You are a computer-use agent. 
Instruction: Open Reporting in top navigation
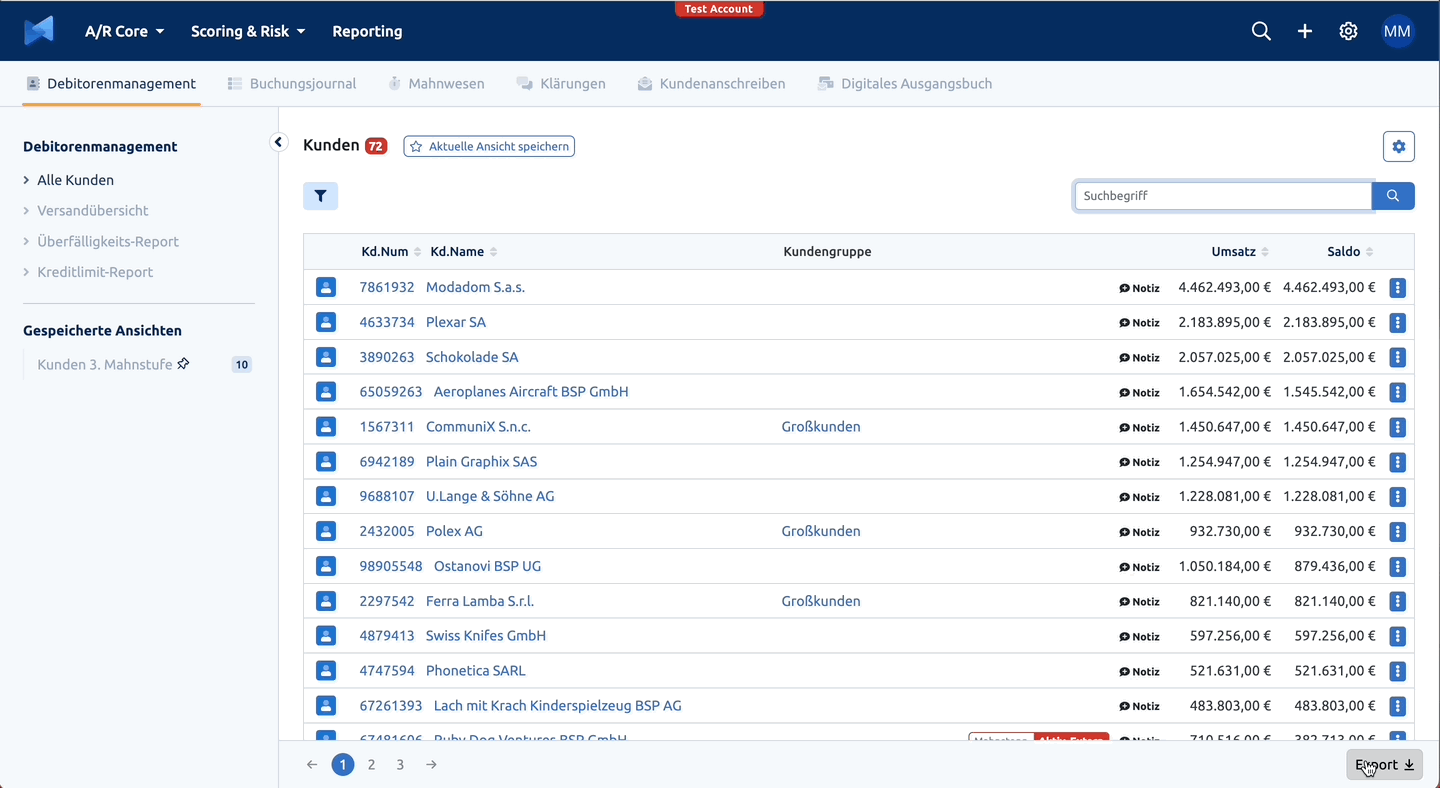pos(367,31)
